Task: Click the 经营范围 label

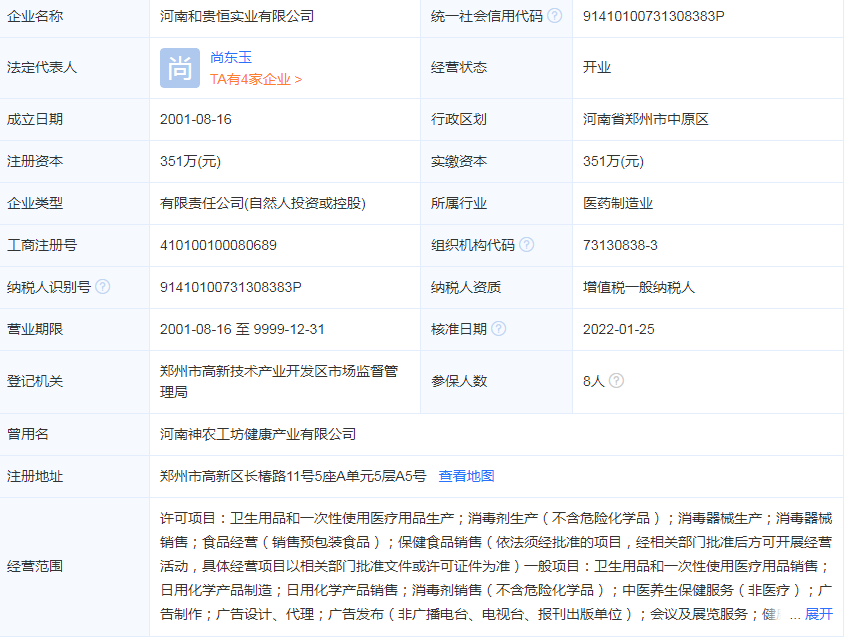Action: coord(35,566)
